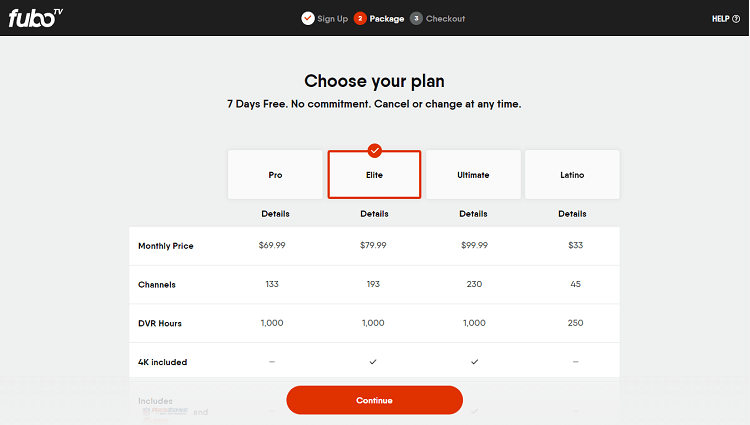Viewport: 750px width, 425px height.
Task: Go to the Checkout step
Action: 445,19
